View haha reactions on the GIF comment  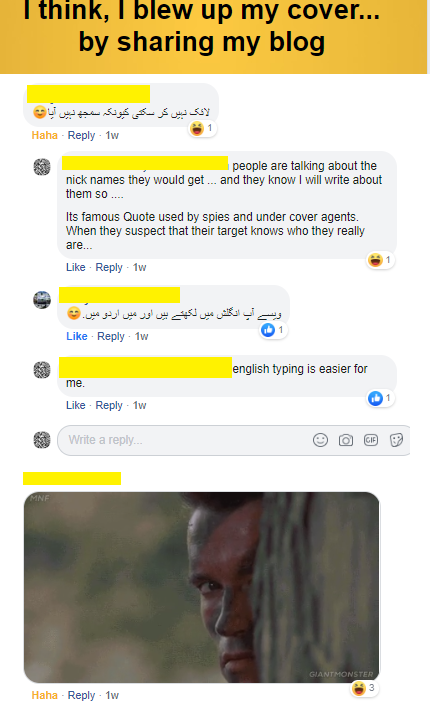click(364, 688)
